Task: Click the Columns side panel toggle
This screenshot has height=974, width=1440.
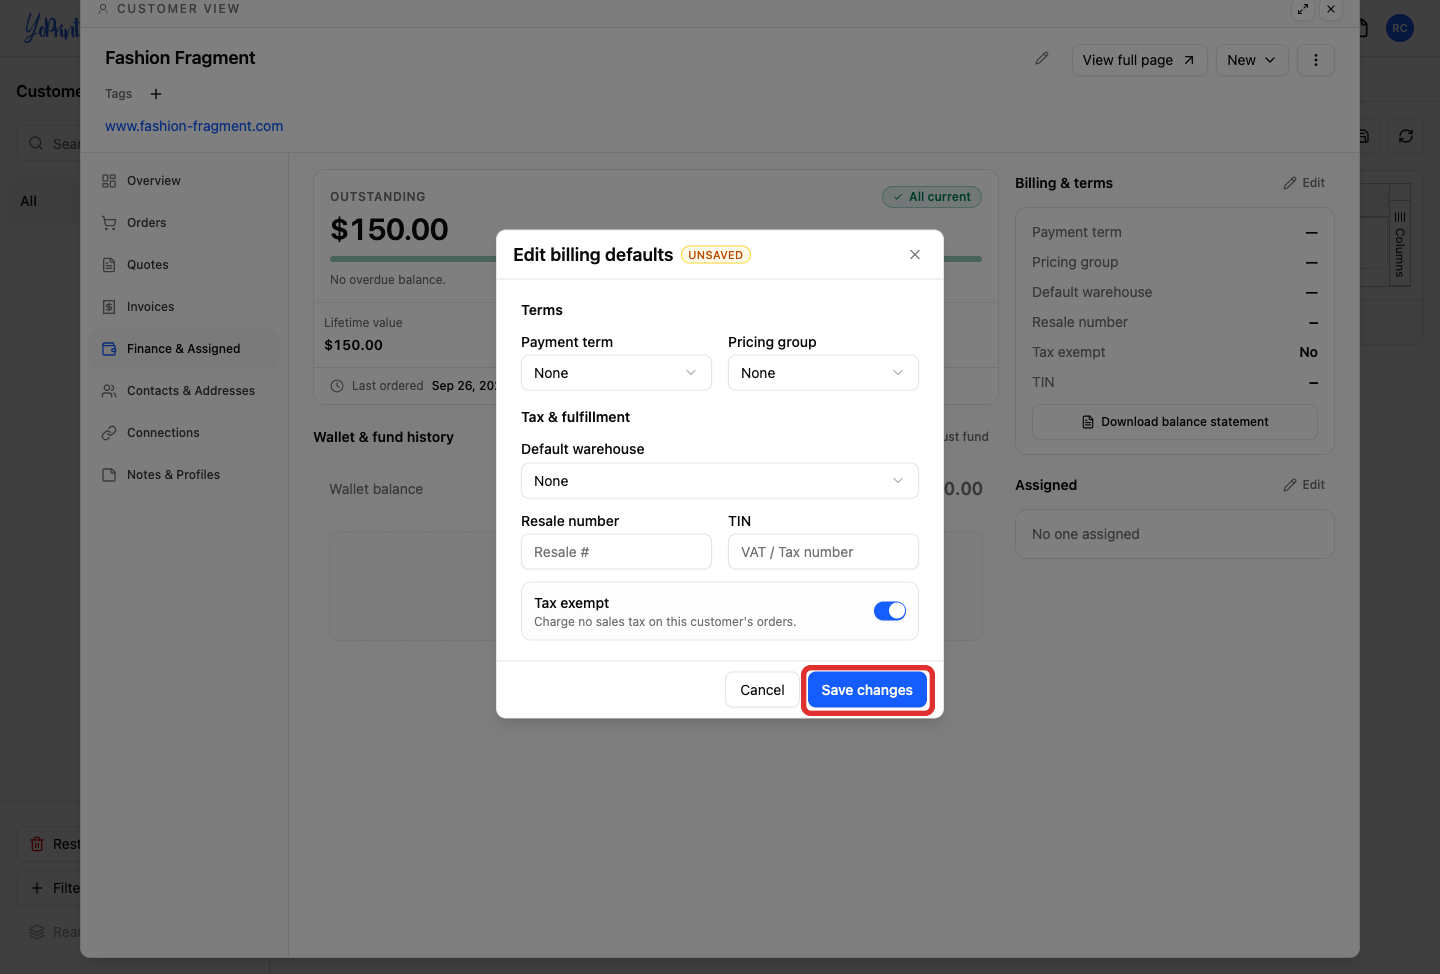Action: pos(1400,245)
